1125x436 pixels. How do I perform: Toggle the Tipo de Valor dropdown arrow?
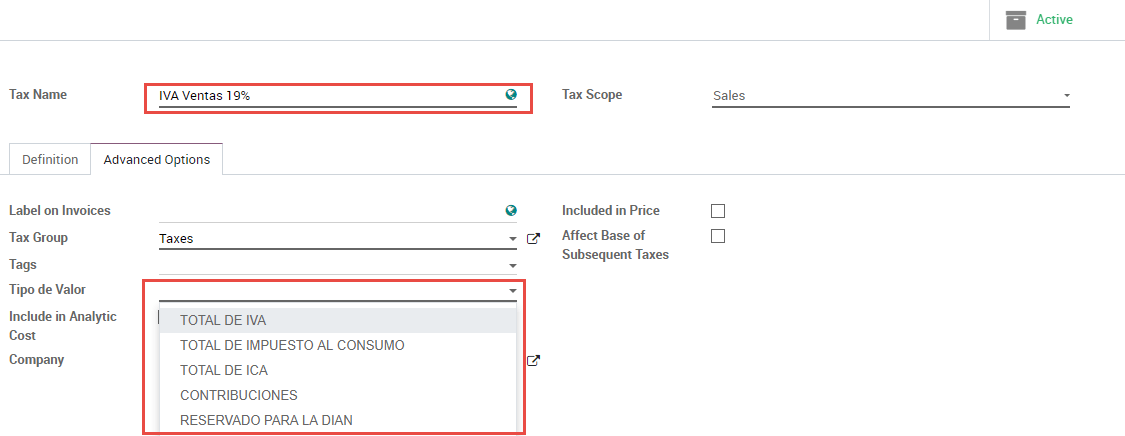[512, 291]
